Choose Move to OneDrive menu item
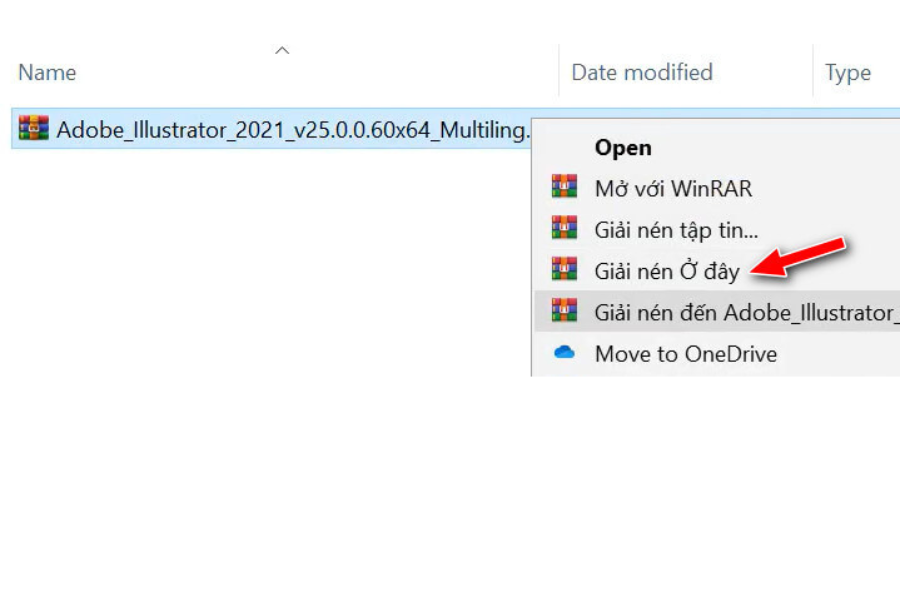Viewport: 900px width, 600px height. [685, 354]
